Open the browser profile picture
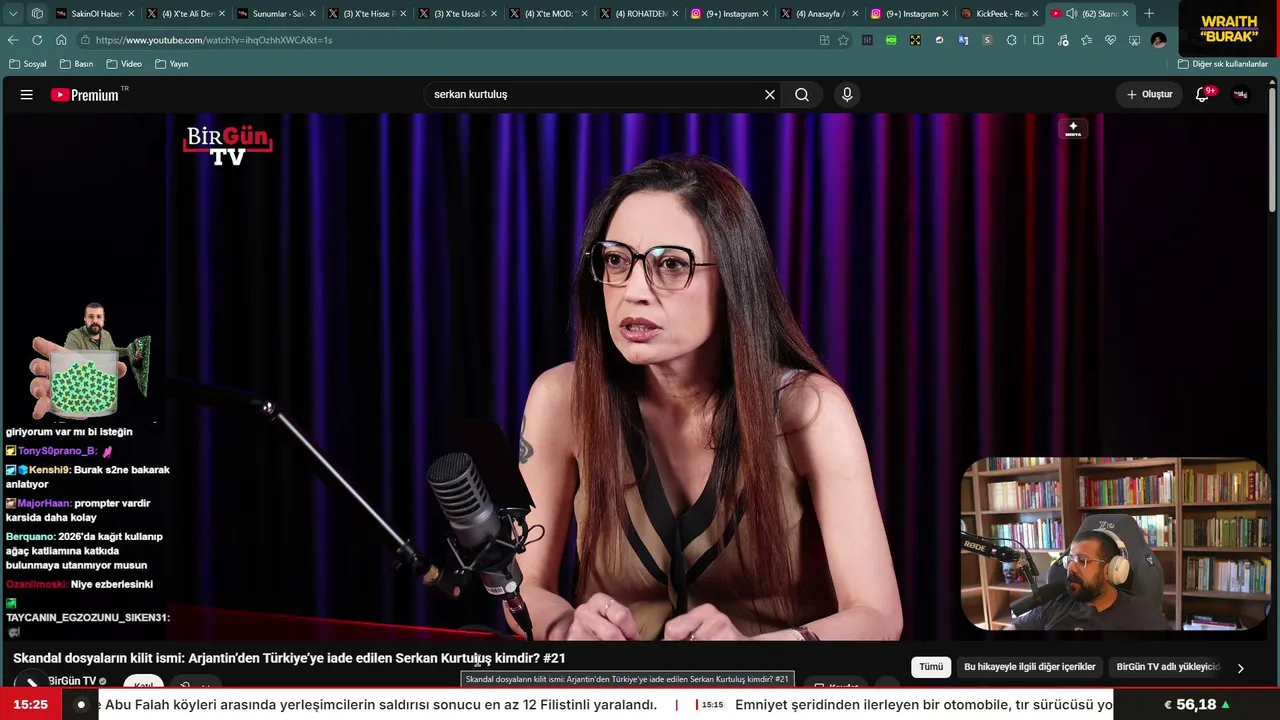This screenshot has width=1280, height=720. tap(1159, 40)
